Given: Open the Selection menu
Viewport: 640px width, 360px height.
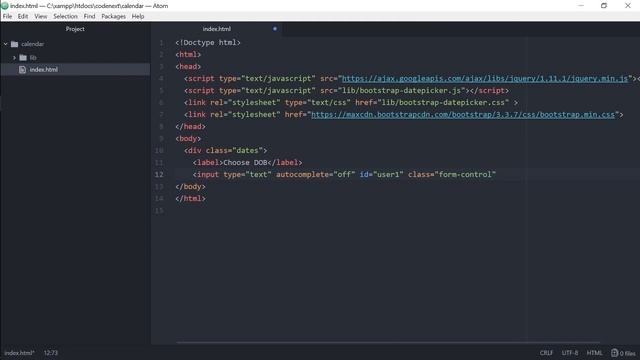Looking at the screenshot, I should coord(65,16).
